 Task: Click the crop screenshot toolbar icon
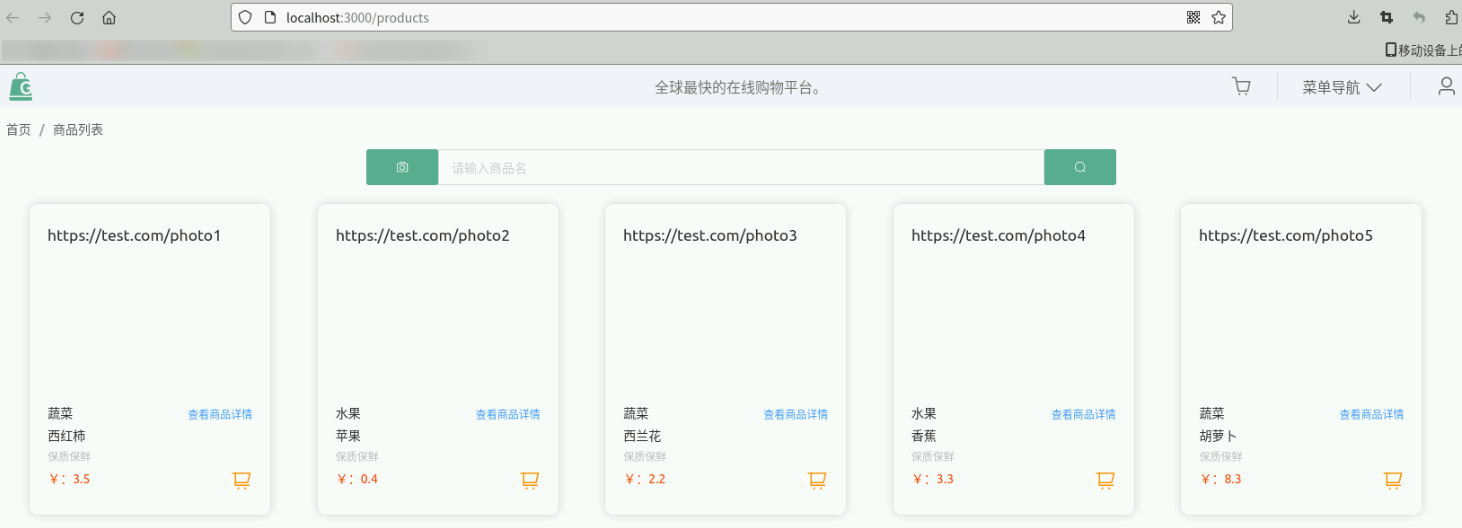pyautogui.click(x=1386, y=17)
